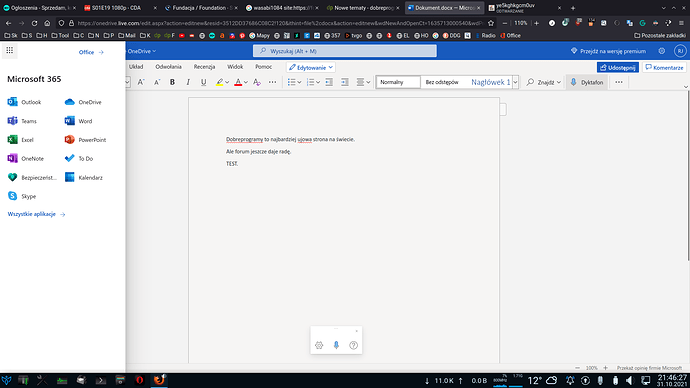Open Pomoc tab
The width and height of the screenshot is (690, 388).
(x=263, y=67)
